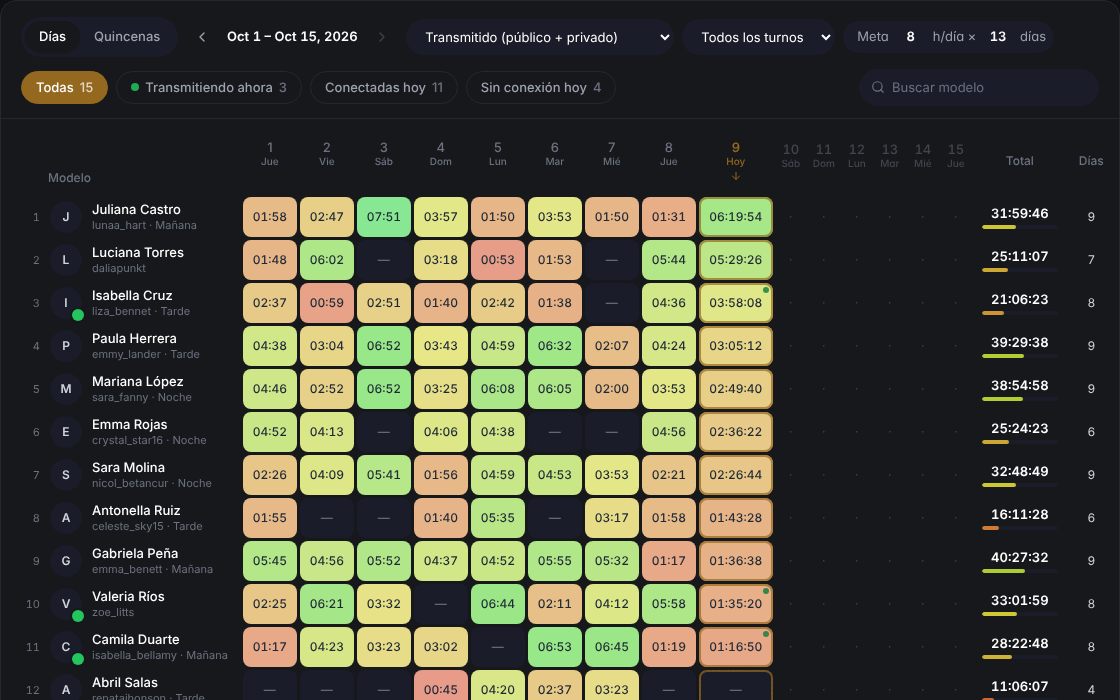
Task: Select the day 9 Hoy column header
Action: (736, 160)
